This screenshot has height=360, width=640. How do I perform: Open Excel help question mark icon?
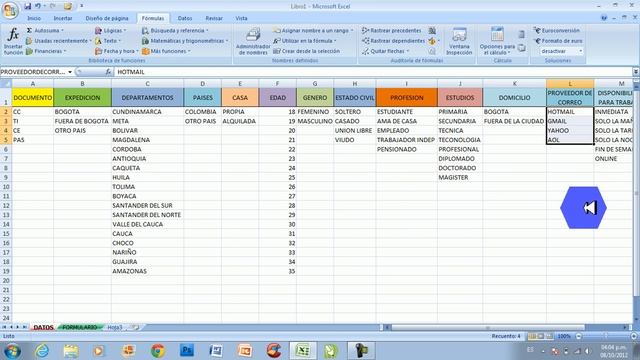click(x=604, y=18)
